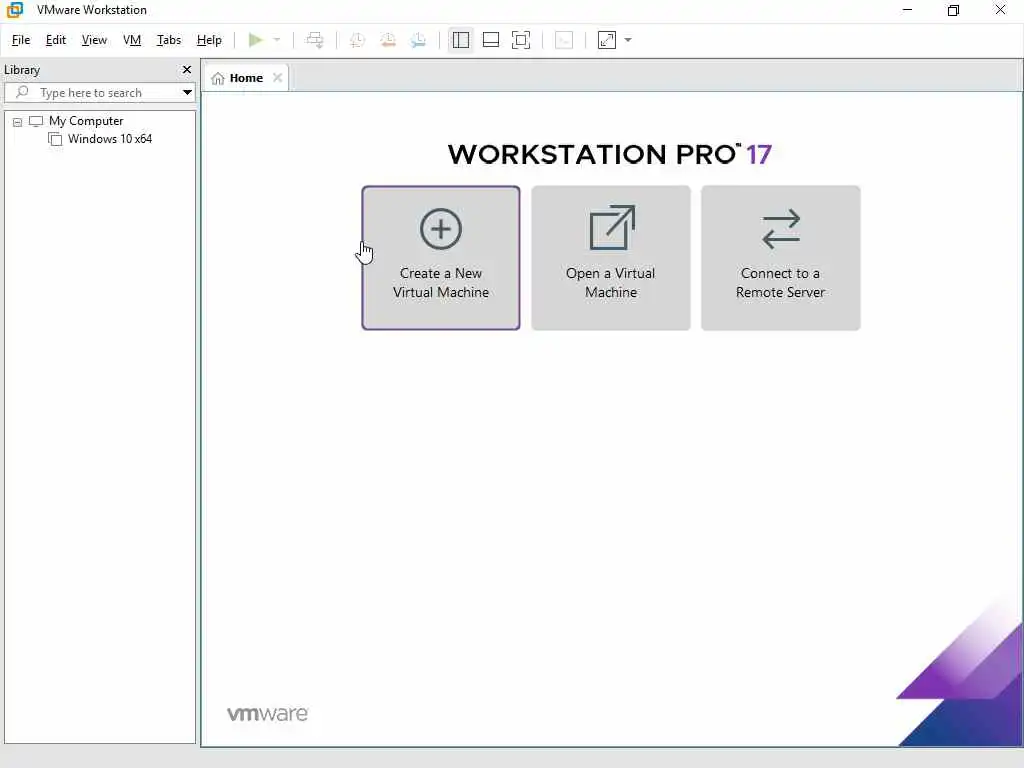Viewport: 1024px width, 768px height.
Task: Open the Tabs menu
Action: (168, 40)
